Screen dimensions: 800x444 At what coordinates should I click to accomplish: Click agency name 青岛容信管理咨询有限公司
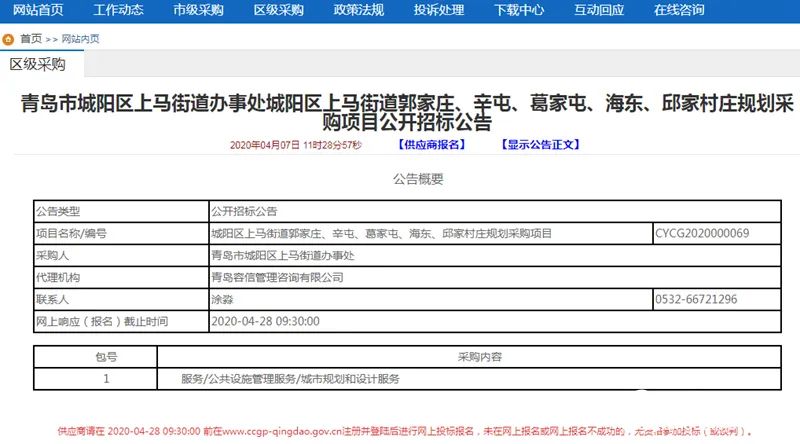tap(277, 277)
